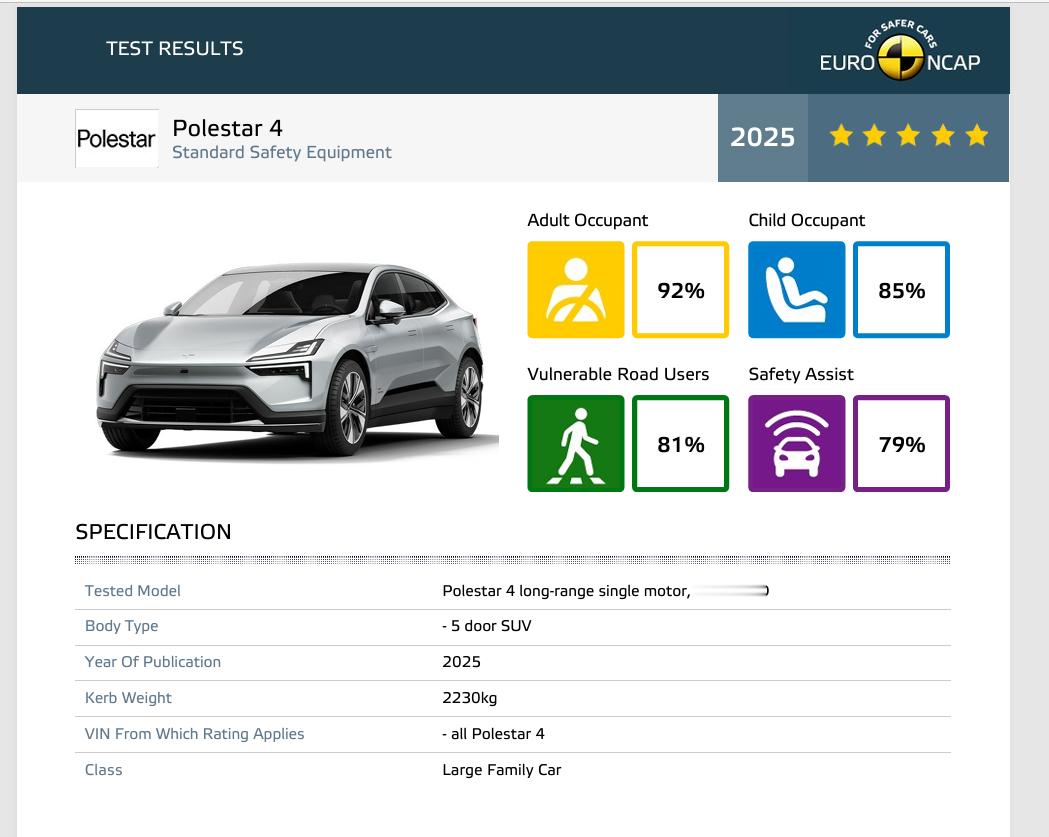Viewport: 1049px width, 837px height.
Task: Click the Child Occupant label
Action: click(x=806, y=220)
